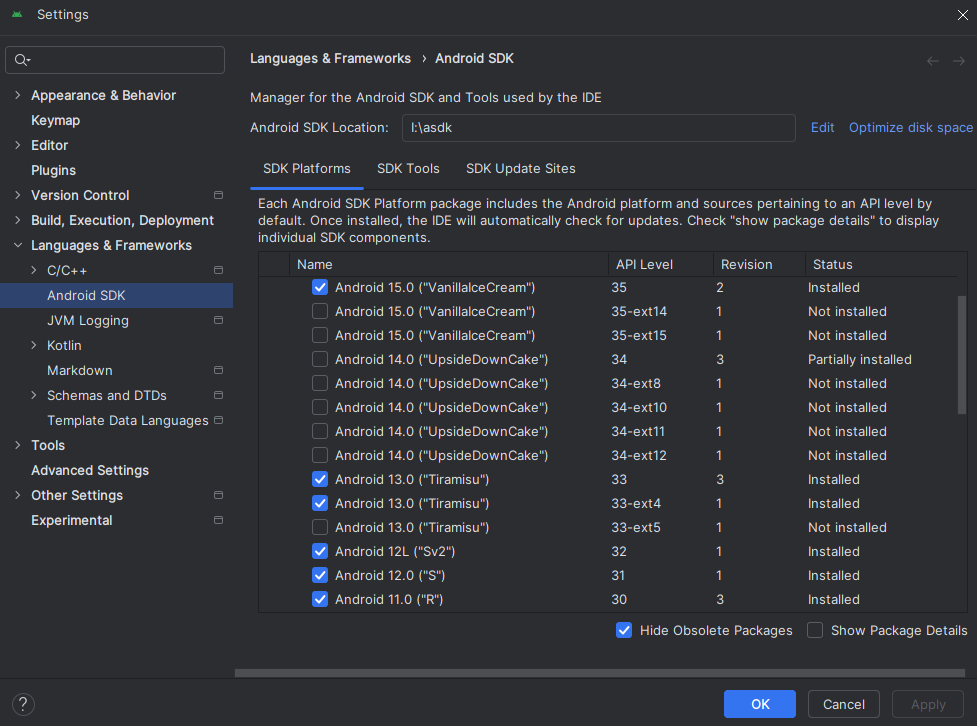Switch to SDK Platforms tab
Image resolution: width=977 pixels, height=726 pixels.
307,169
